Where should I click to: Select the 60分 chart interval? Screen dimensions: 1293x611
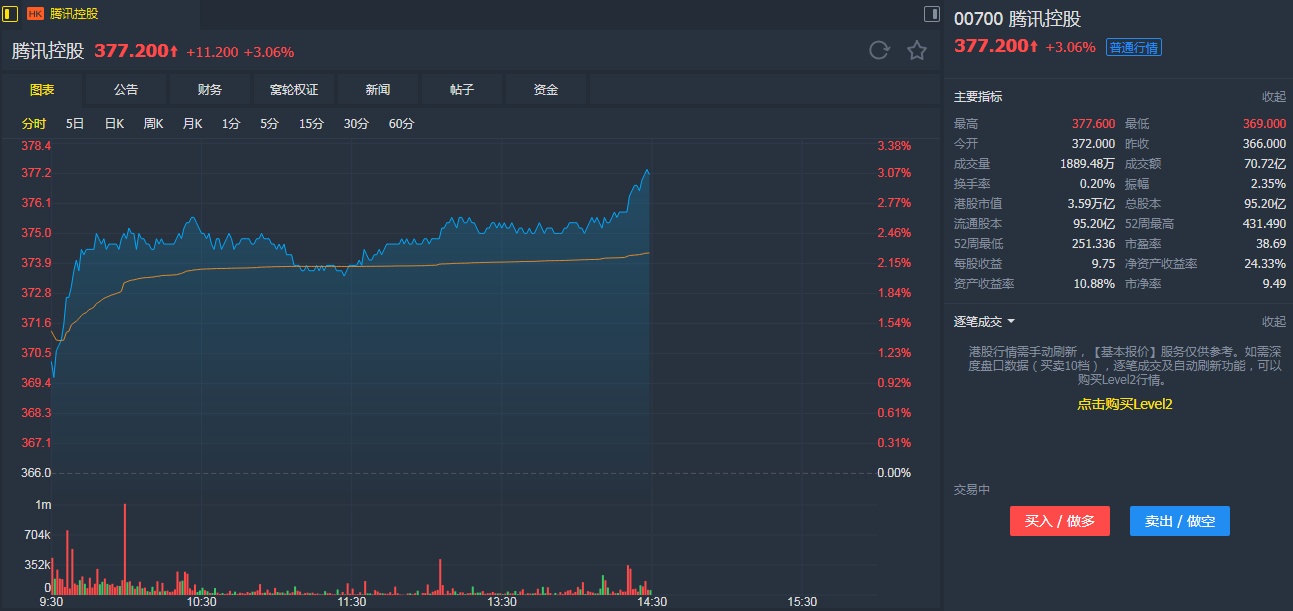click(x=401, y=124)
